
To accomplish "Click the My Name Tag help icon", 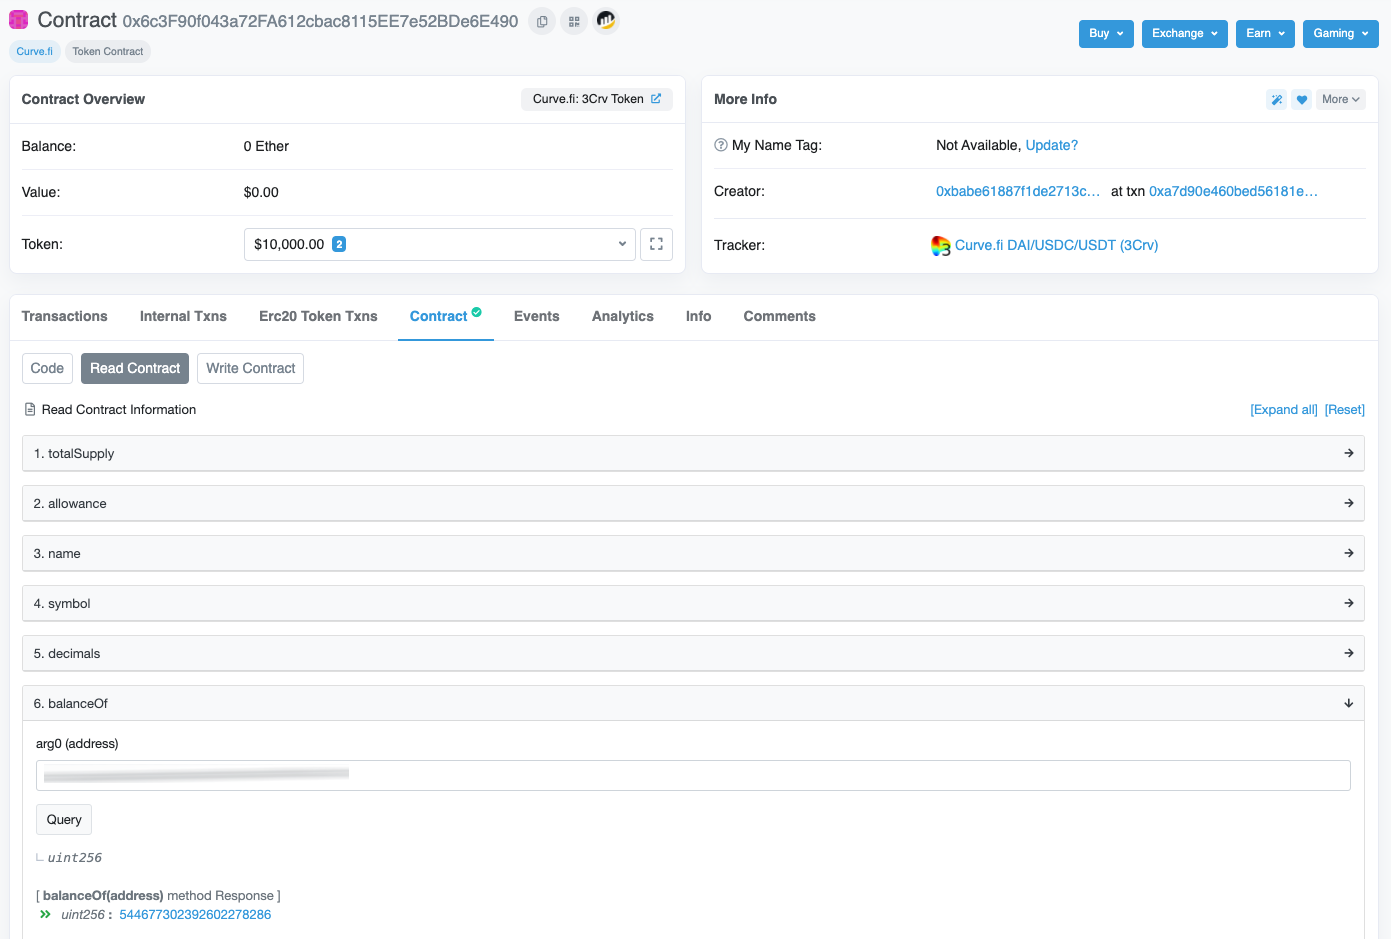I will click(x=721, y=145).
